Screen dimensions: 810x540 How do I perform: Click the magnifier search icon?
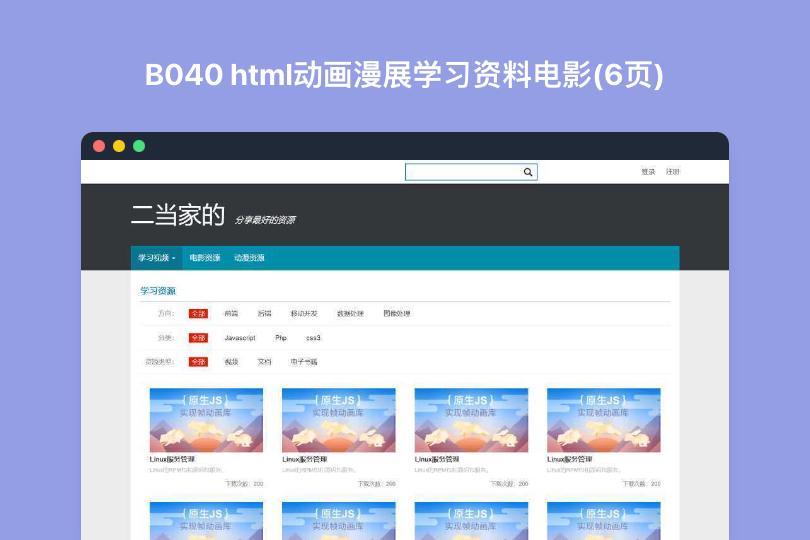pos(528,172)
